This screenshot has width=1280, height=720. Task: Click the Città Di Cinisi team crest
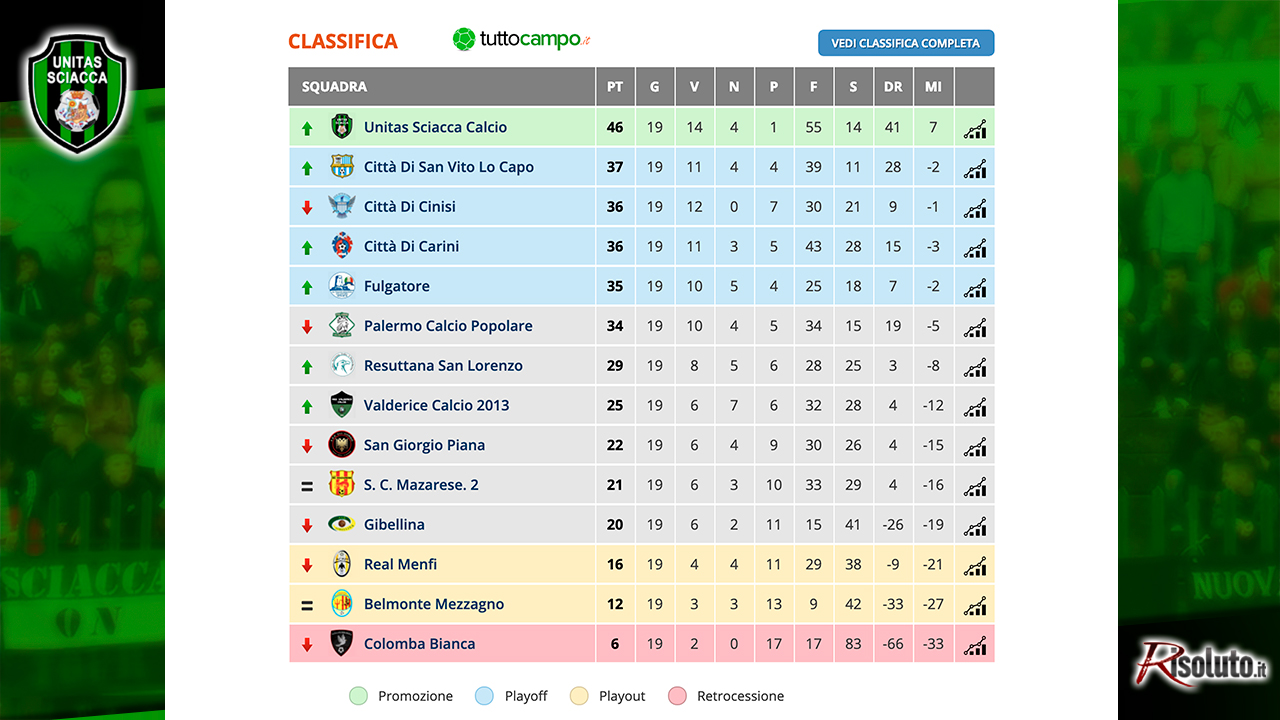pyautogui.click(x=342, y=206)
